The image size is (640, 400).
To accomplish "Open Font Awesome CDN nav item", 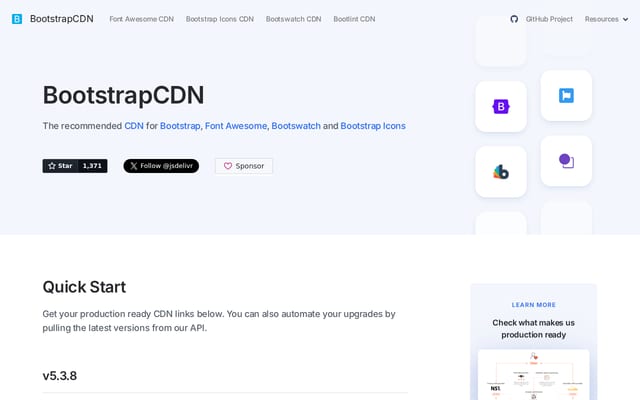I will [142, 19].
